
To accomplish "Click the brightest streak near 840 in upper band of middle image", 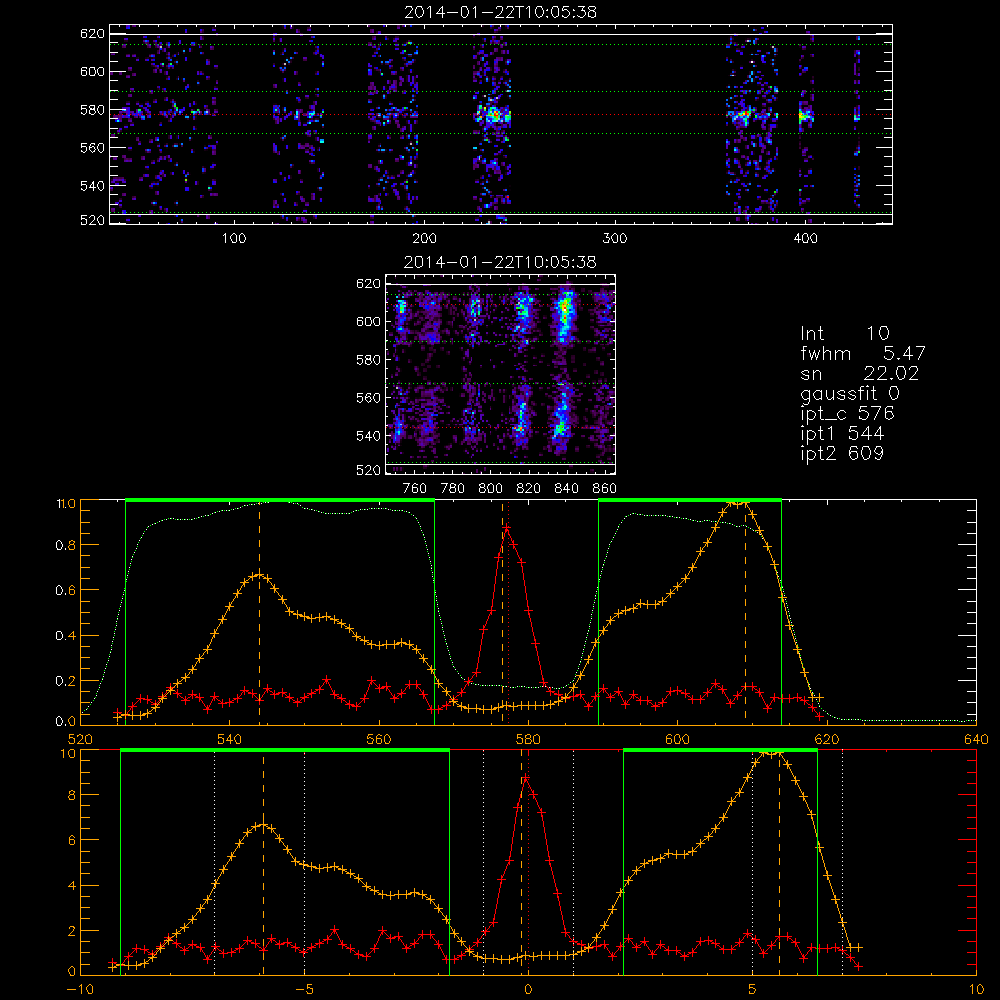I will (563, 312).
